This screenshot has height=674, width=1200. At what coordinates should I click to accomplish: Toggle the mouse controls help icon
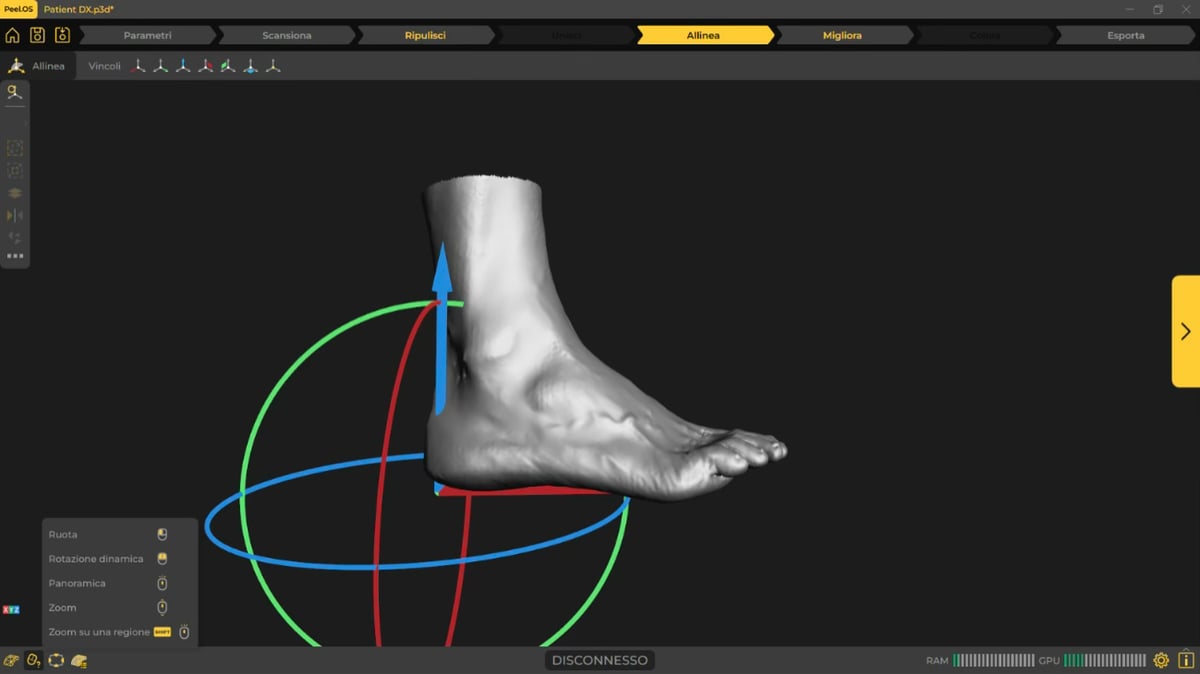34,660
